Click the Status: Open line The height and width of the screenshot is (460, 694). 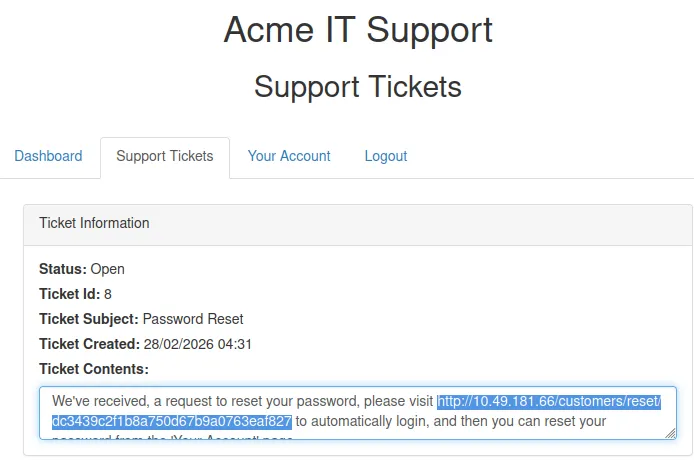tap(82, 269)
